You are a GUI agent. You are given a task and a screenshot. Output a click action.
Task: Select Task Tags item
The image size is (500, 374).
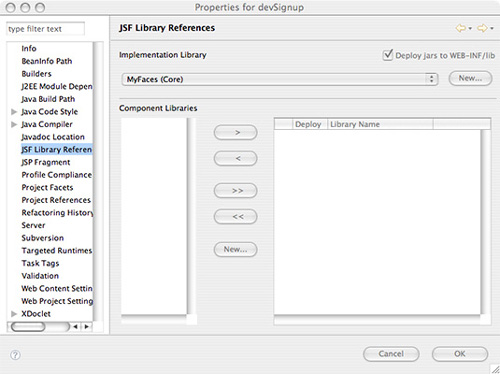click(40, 263)
